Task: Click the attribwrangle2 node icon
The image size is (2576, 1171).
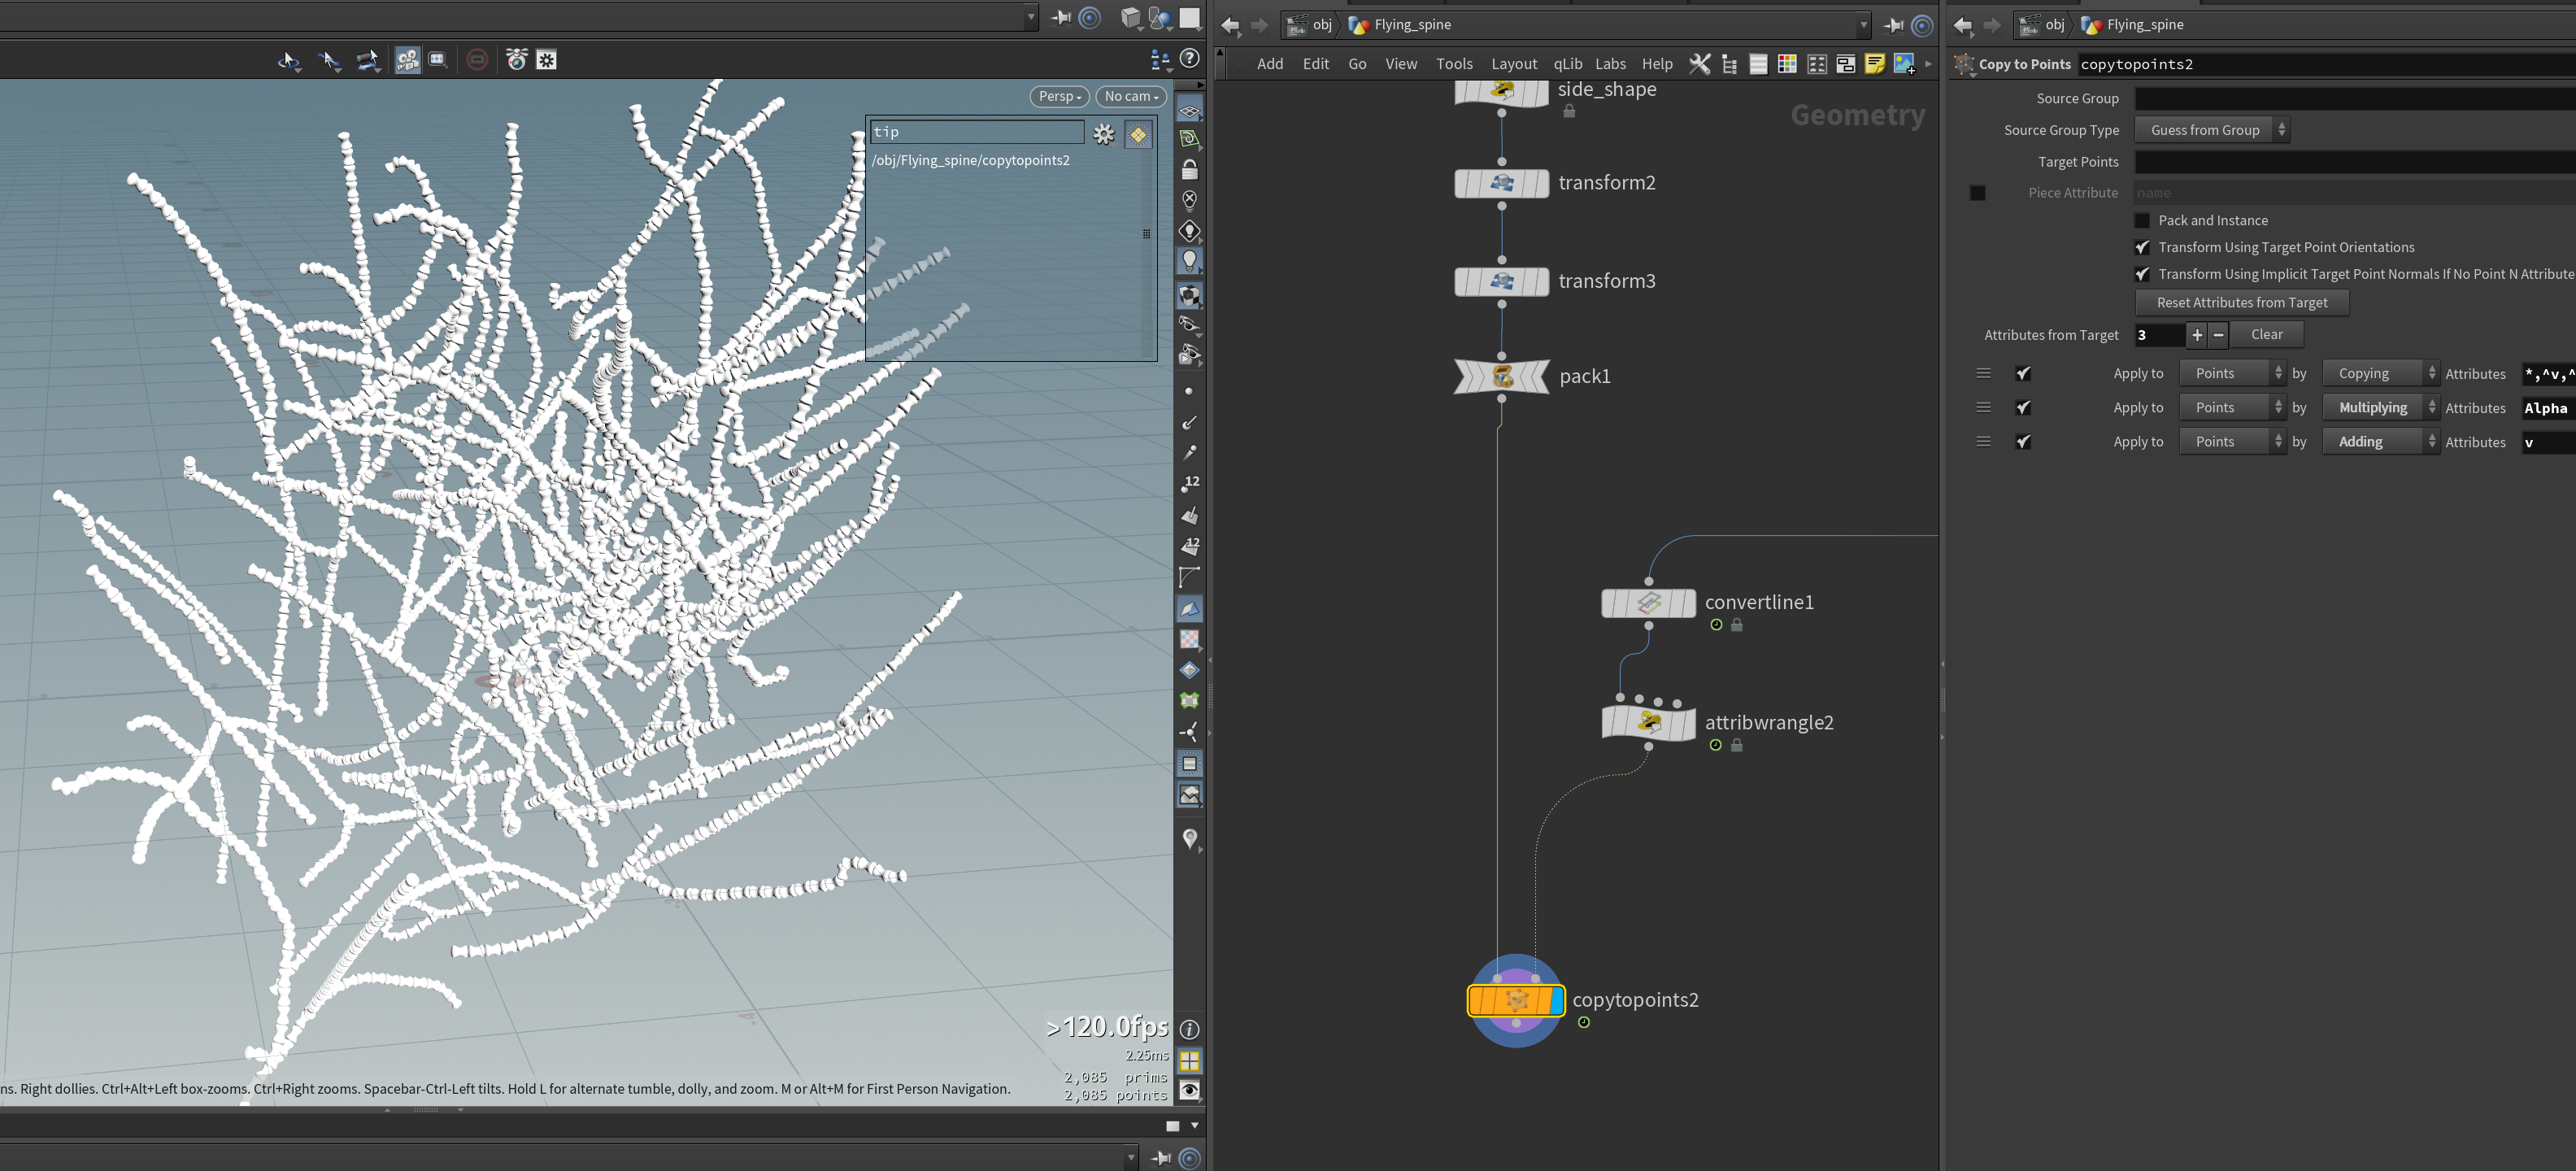Action: tap(1648, 722)
